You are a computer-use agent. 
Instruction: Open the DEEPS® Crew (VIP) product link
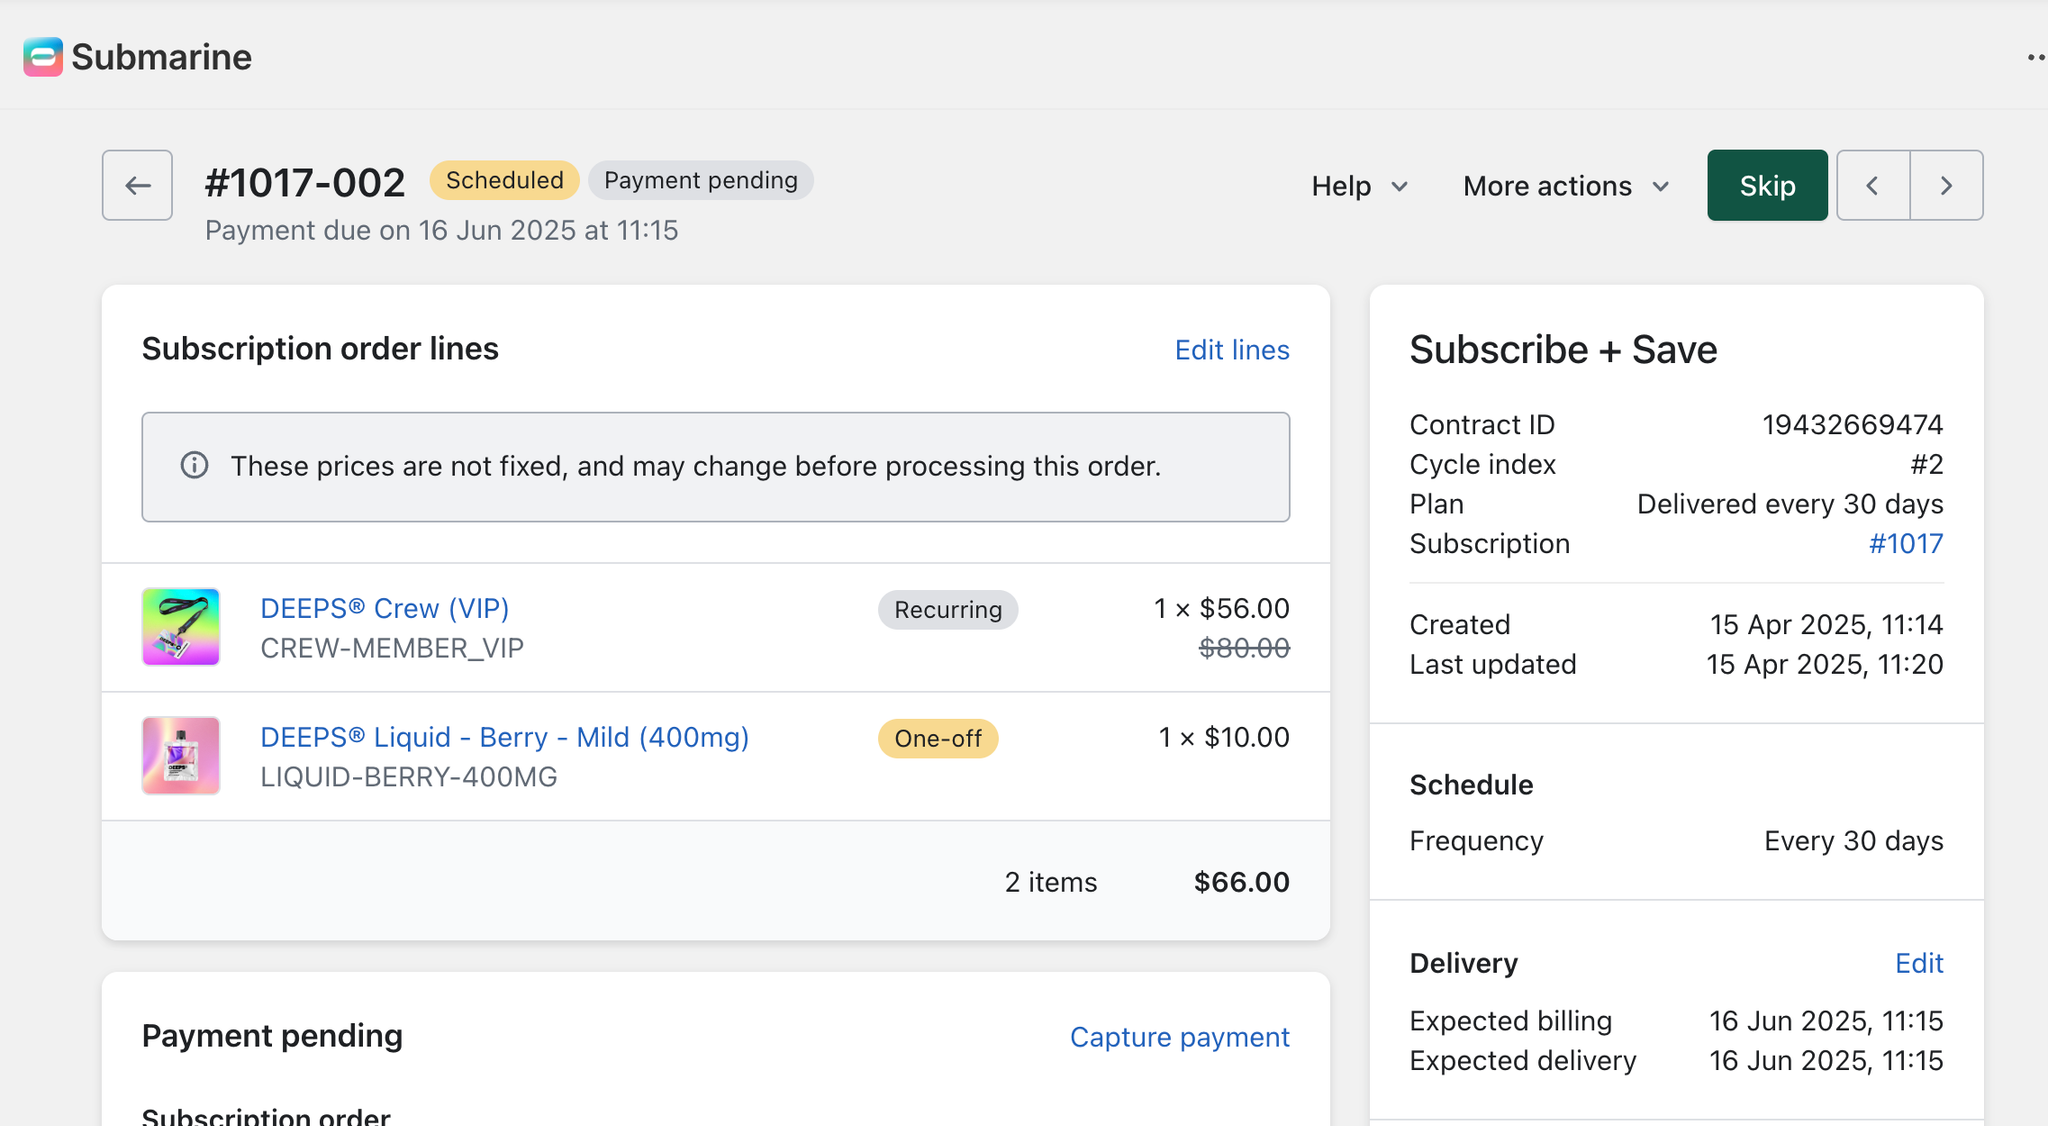pos(384,608)
